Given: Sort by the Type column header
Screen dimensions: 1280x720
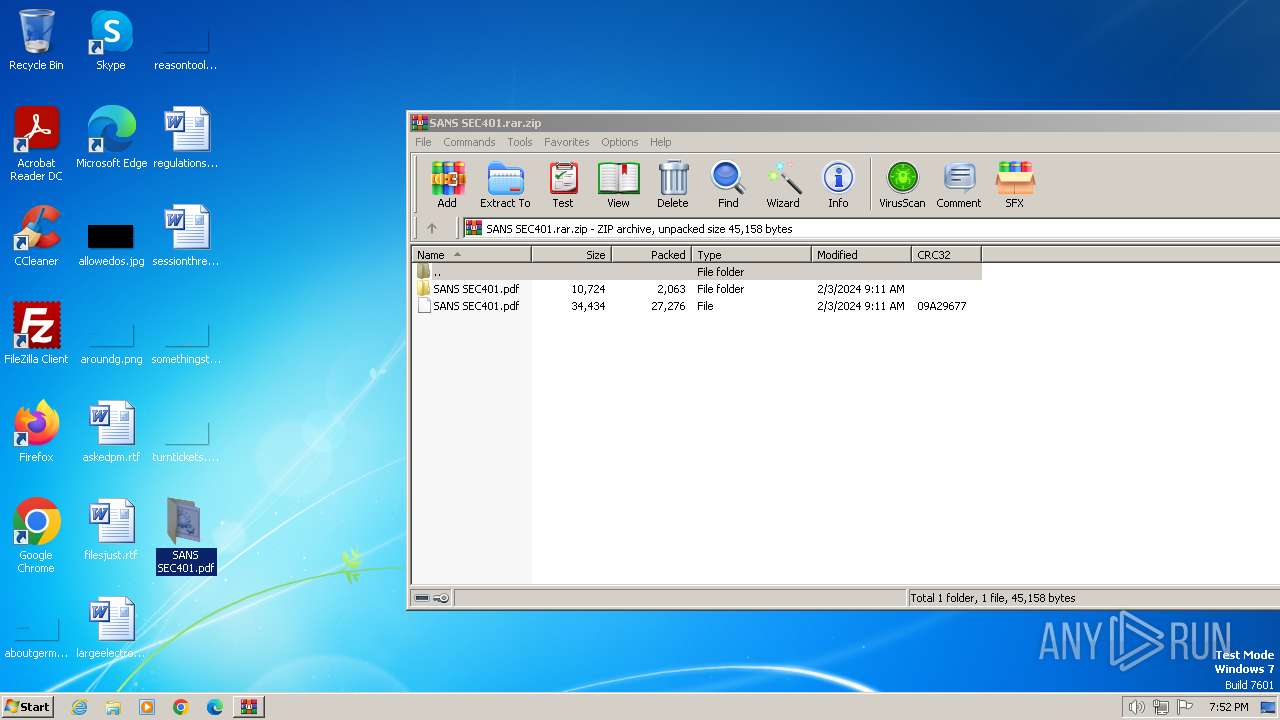Looking at the screenshot, I should click(751, 255).
